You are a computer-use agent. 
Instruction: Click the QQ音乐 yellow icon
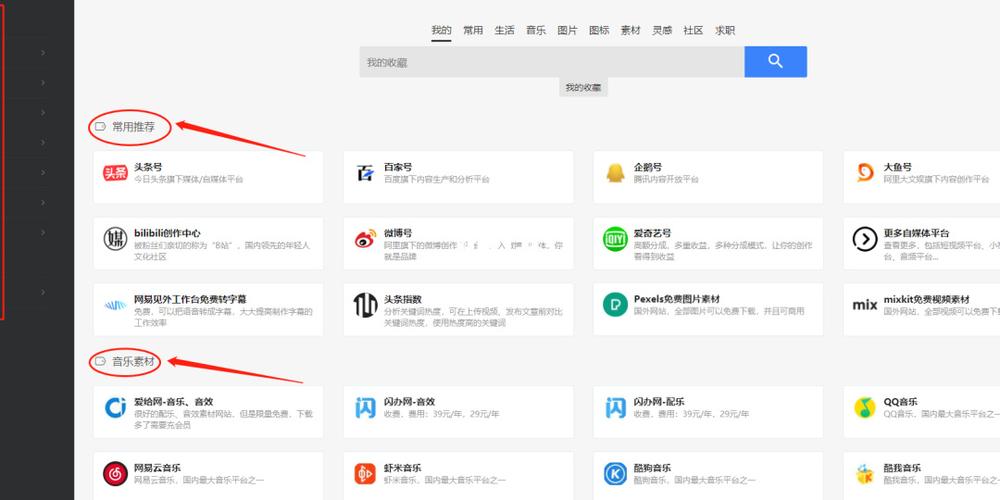coord(865,408)
